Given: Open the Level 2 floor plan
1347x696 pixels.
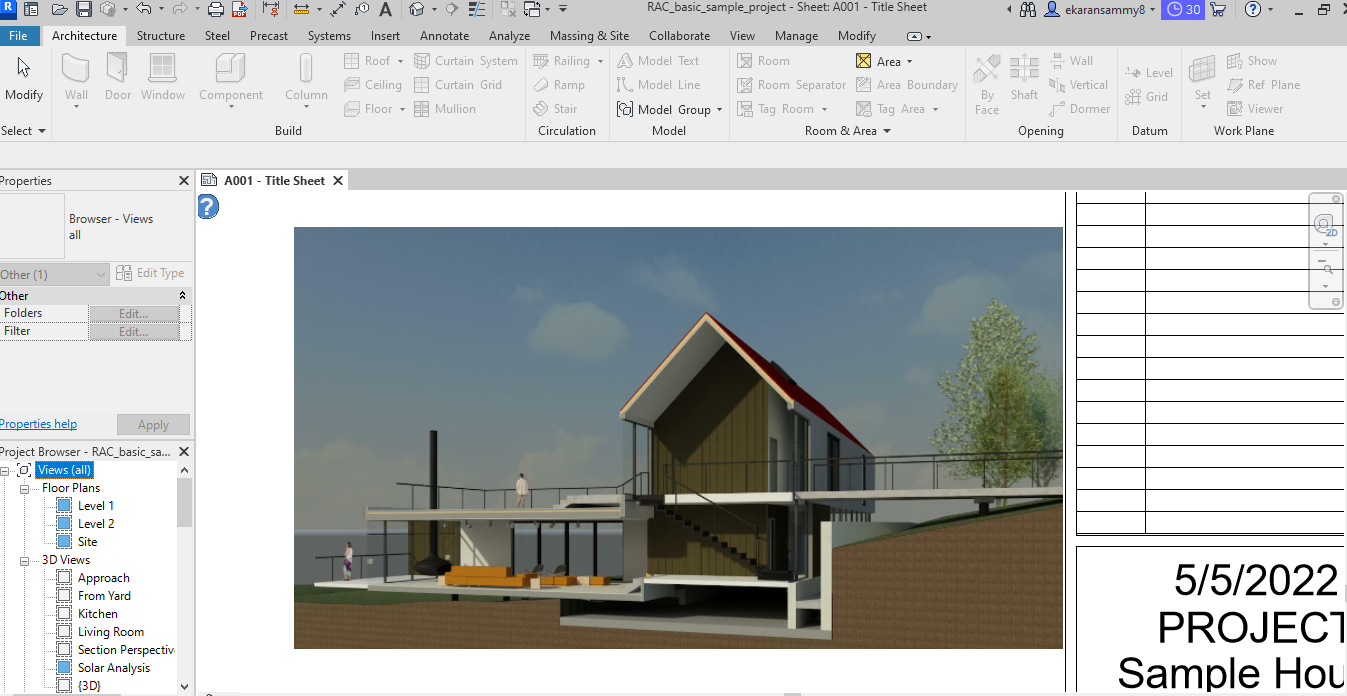Looking at the screenshot, I should tap(96, 524).
